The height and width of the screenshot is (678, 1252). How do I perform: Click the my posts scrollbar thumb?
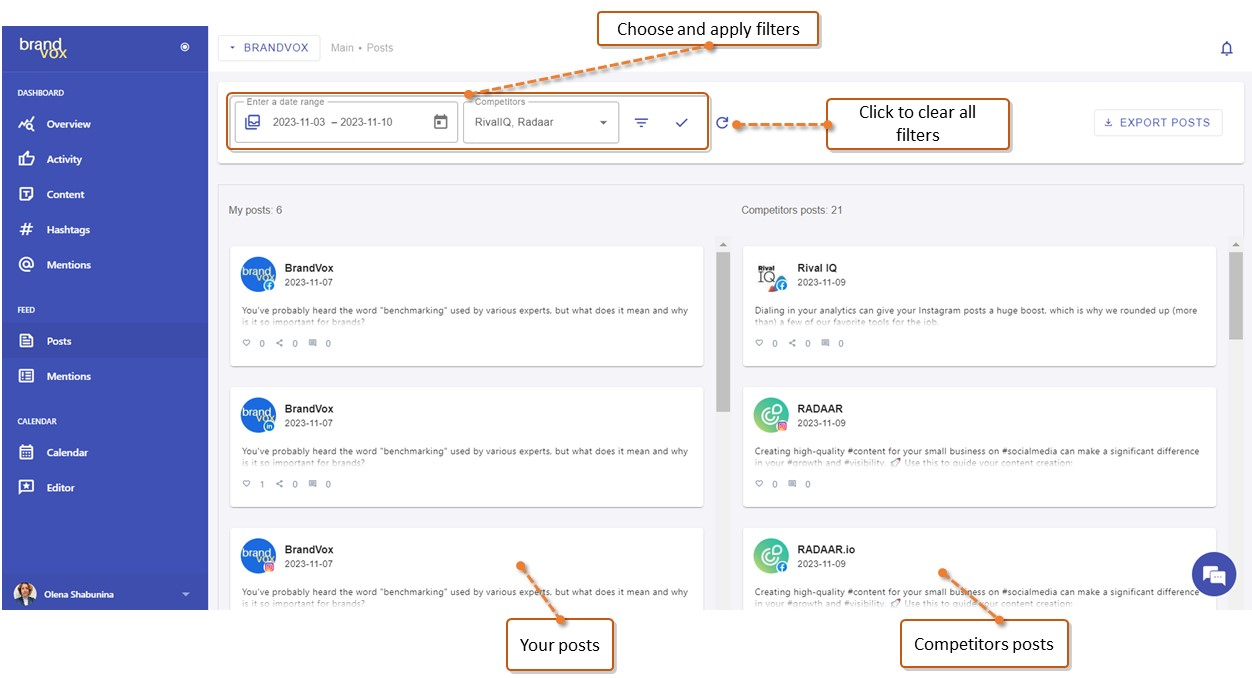tap(723, 331)
